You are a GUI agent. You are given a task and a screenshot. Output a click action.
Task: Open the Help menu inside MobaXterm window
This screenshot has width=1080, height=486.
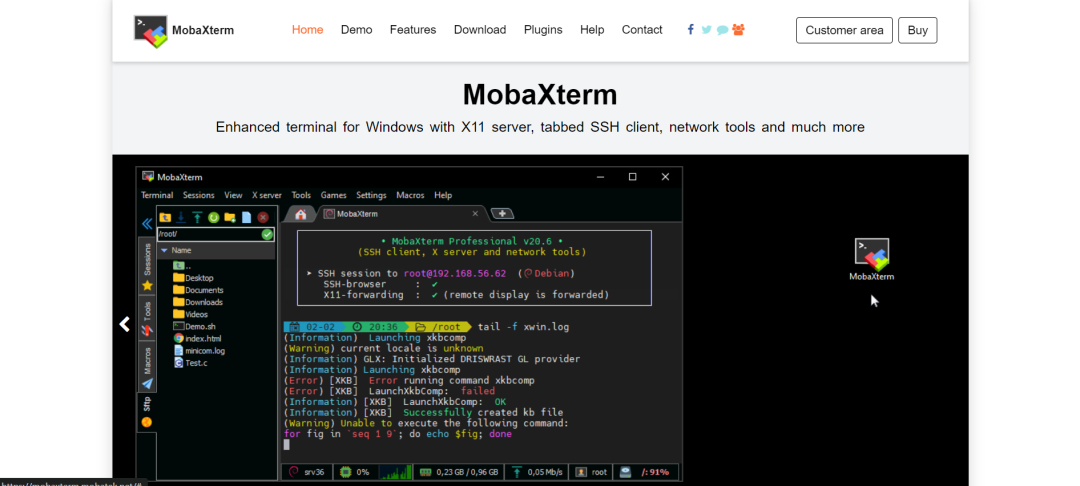click(443, 196)
